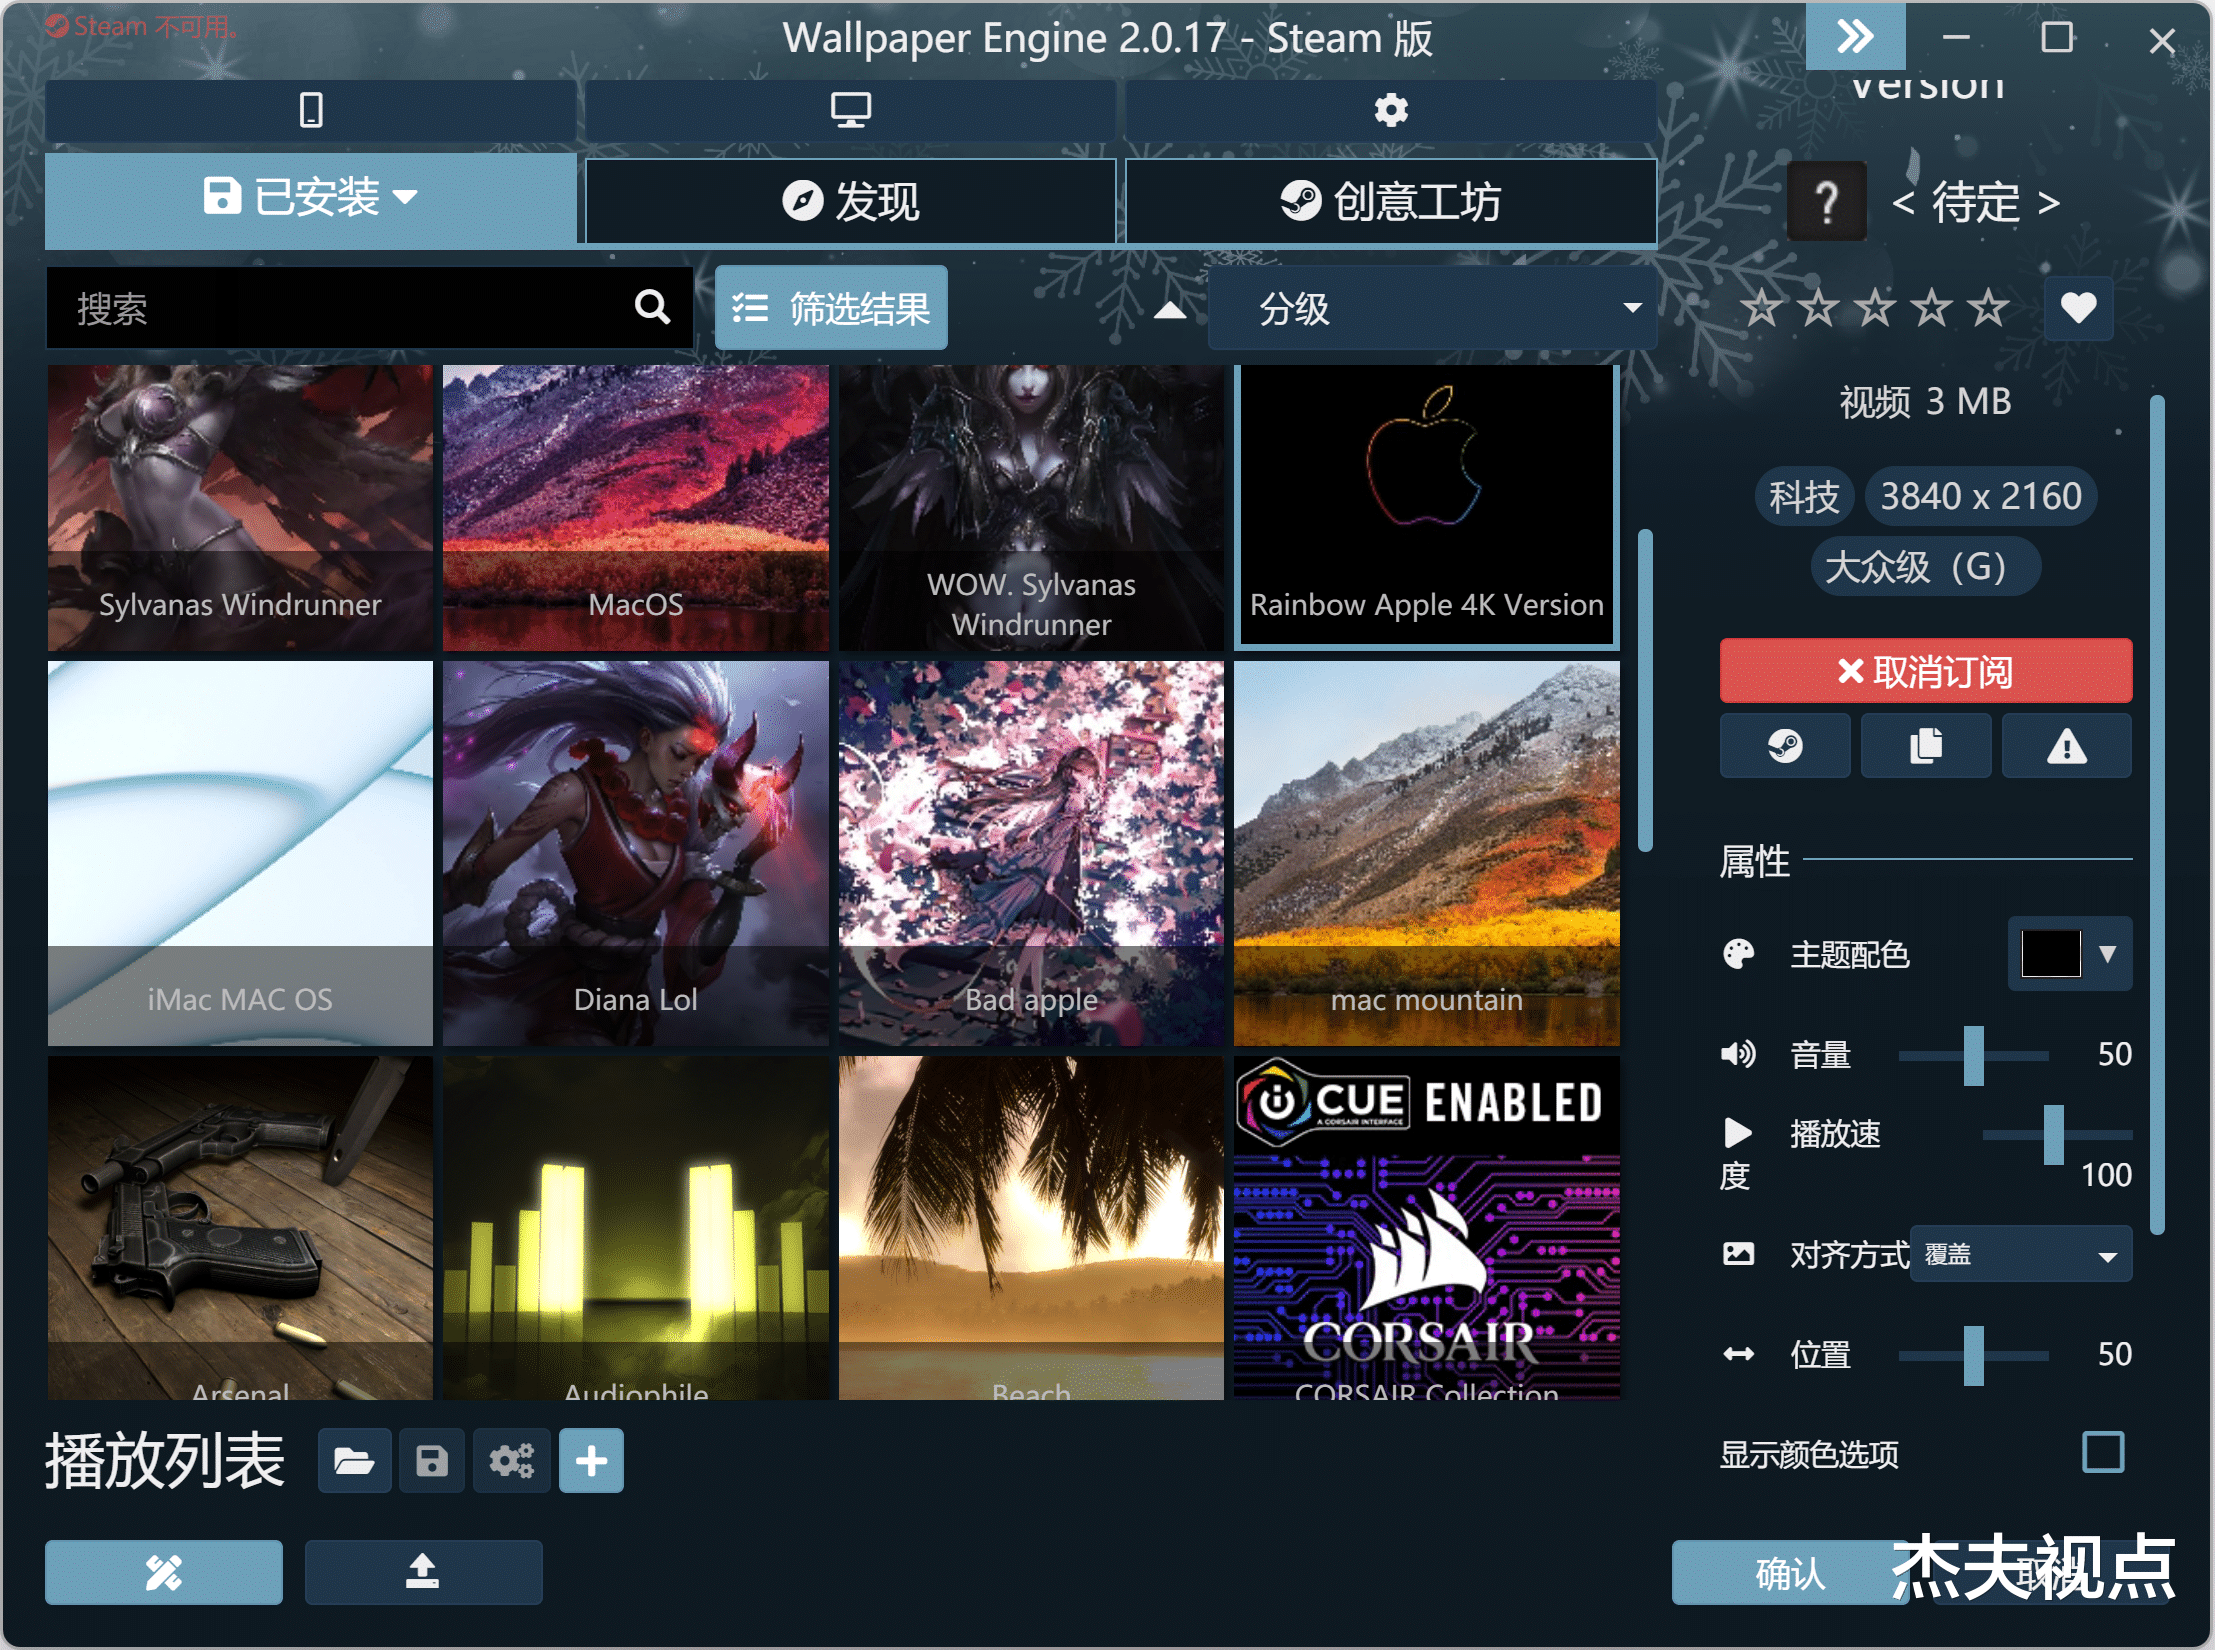Open the 对齐方式 覆盖 dropdown

pos(2021,1254)
